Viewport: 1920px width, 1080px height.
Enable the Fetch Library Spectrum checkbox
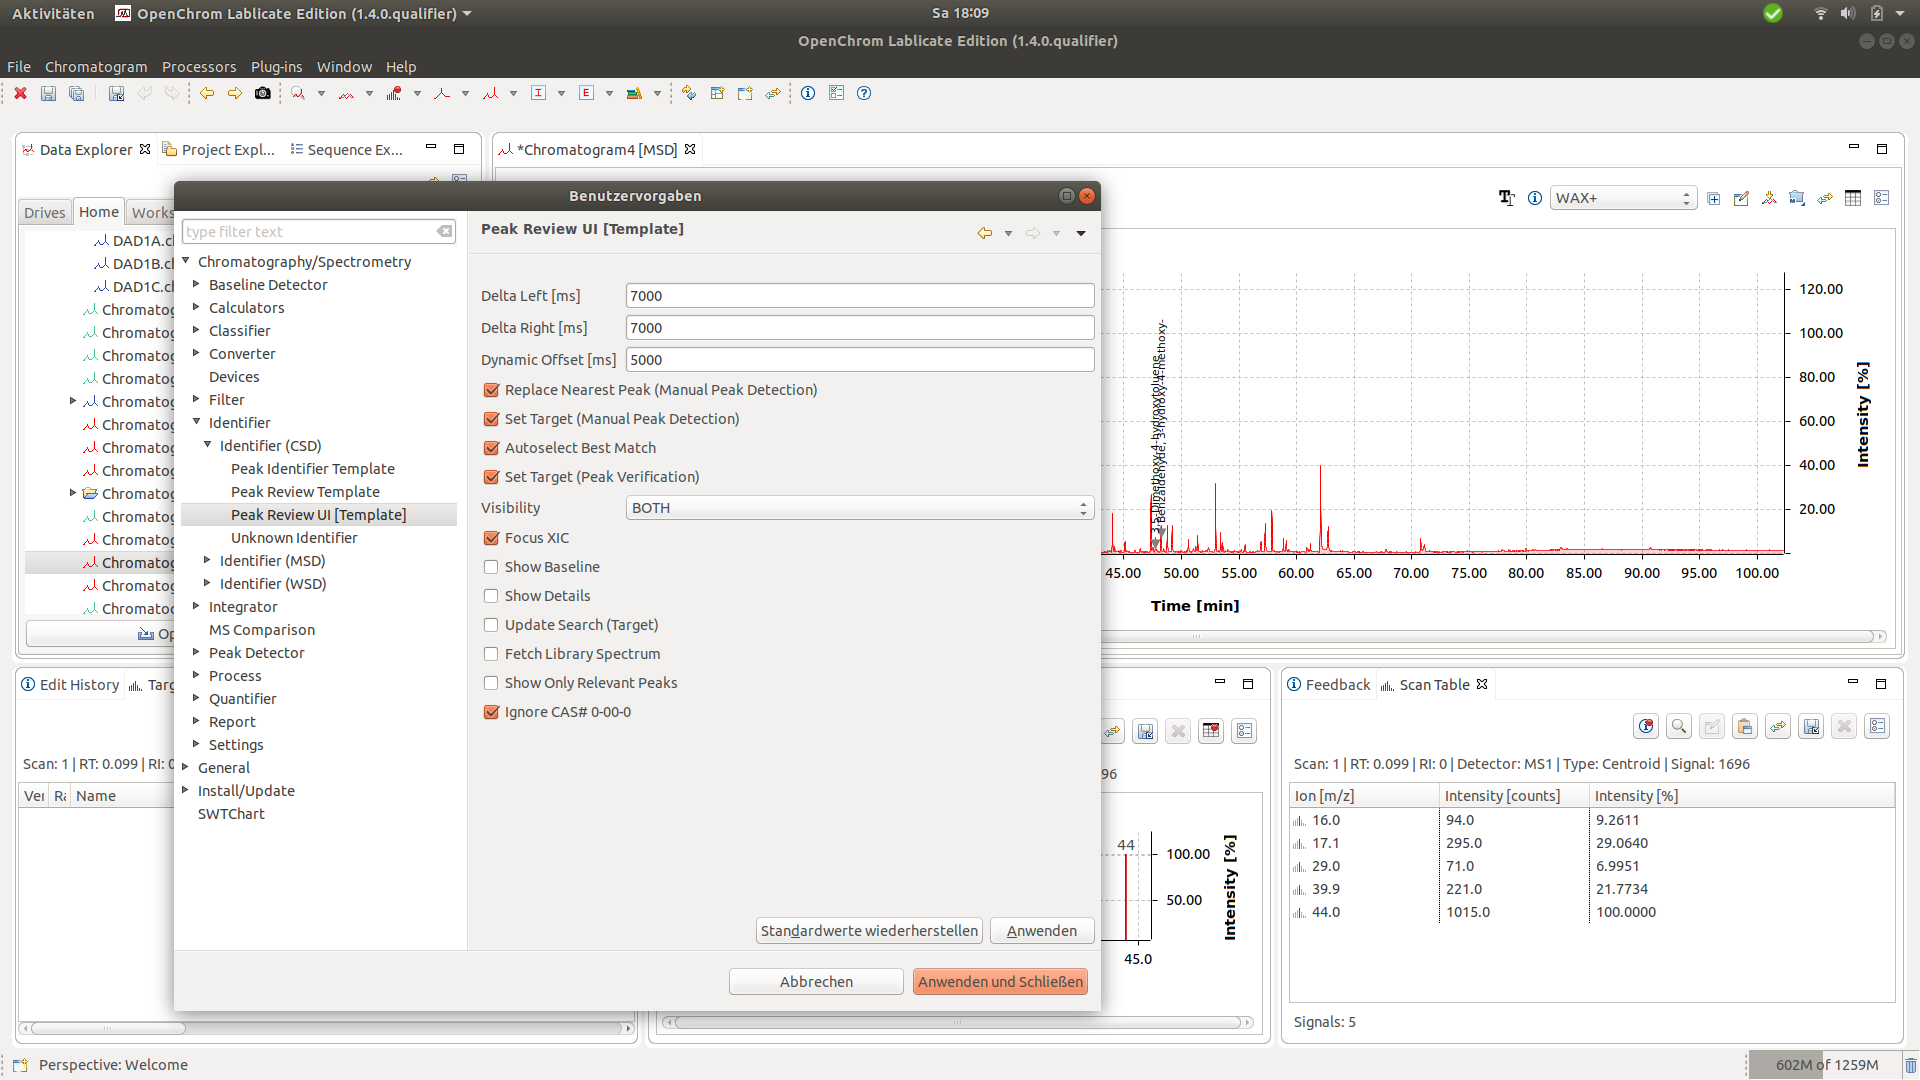coord(491,653)
